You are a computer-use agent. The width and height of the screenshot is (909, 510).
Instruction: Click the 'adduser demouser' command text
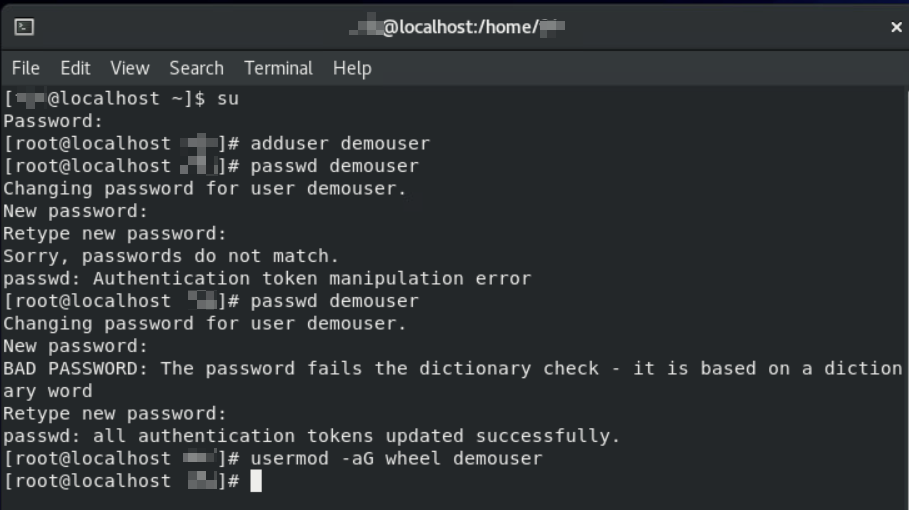[x=340, y=143]
